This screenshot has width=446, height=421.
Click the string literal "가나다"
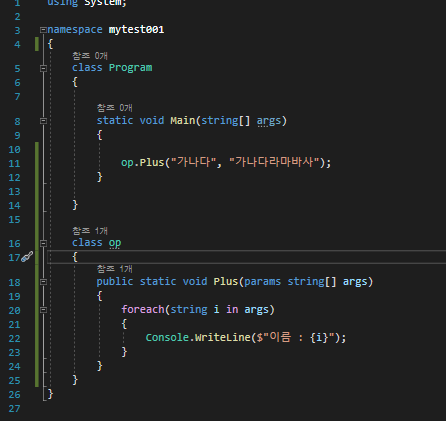[194, 162]
